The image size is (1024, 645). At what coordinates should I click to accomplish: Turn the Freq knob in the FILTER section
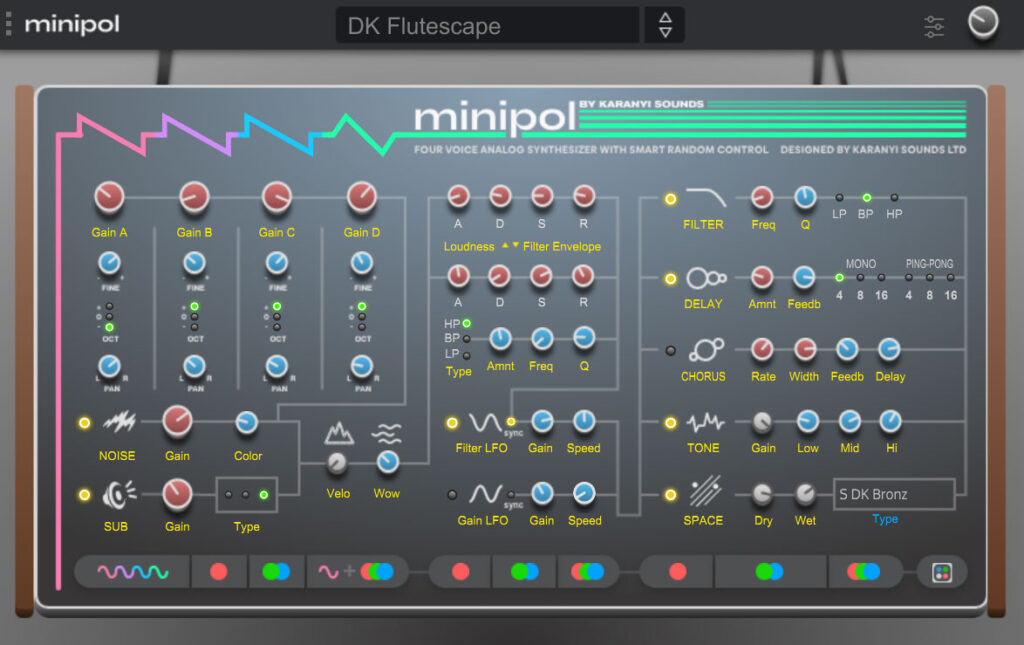[762, 197]
